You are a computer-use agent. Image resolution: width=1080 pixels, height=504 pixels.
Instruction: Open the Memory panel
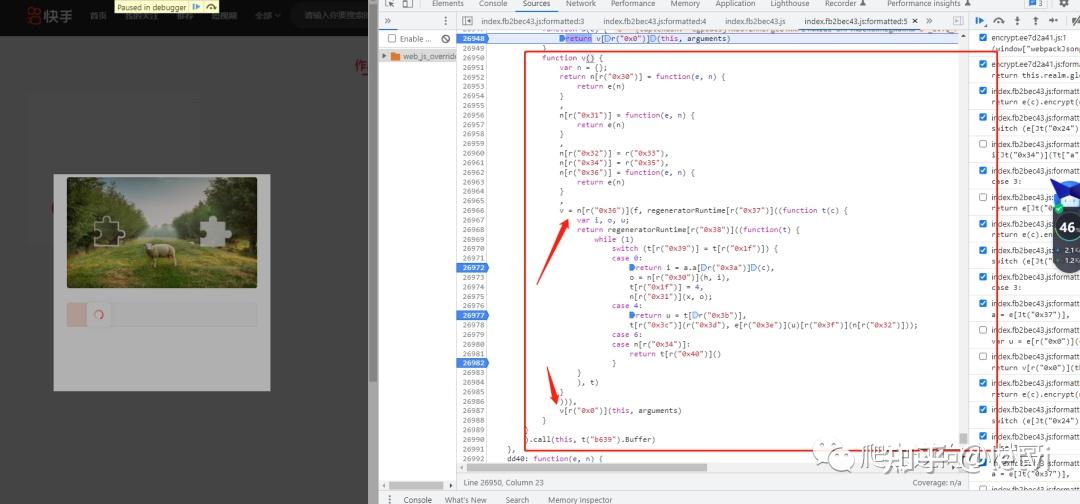(685, 3)
